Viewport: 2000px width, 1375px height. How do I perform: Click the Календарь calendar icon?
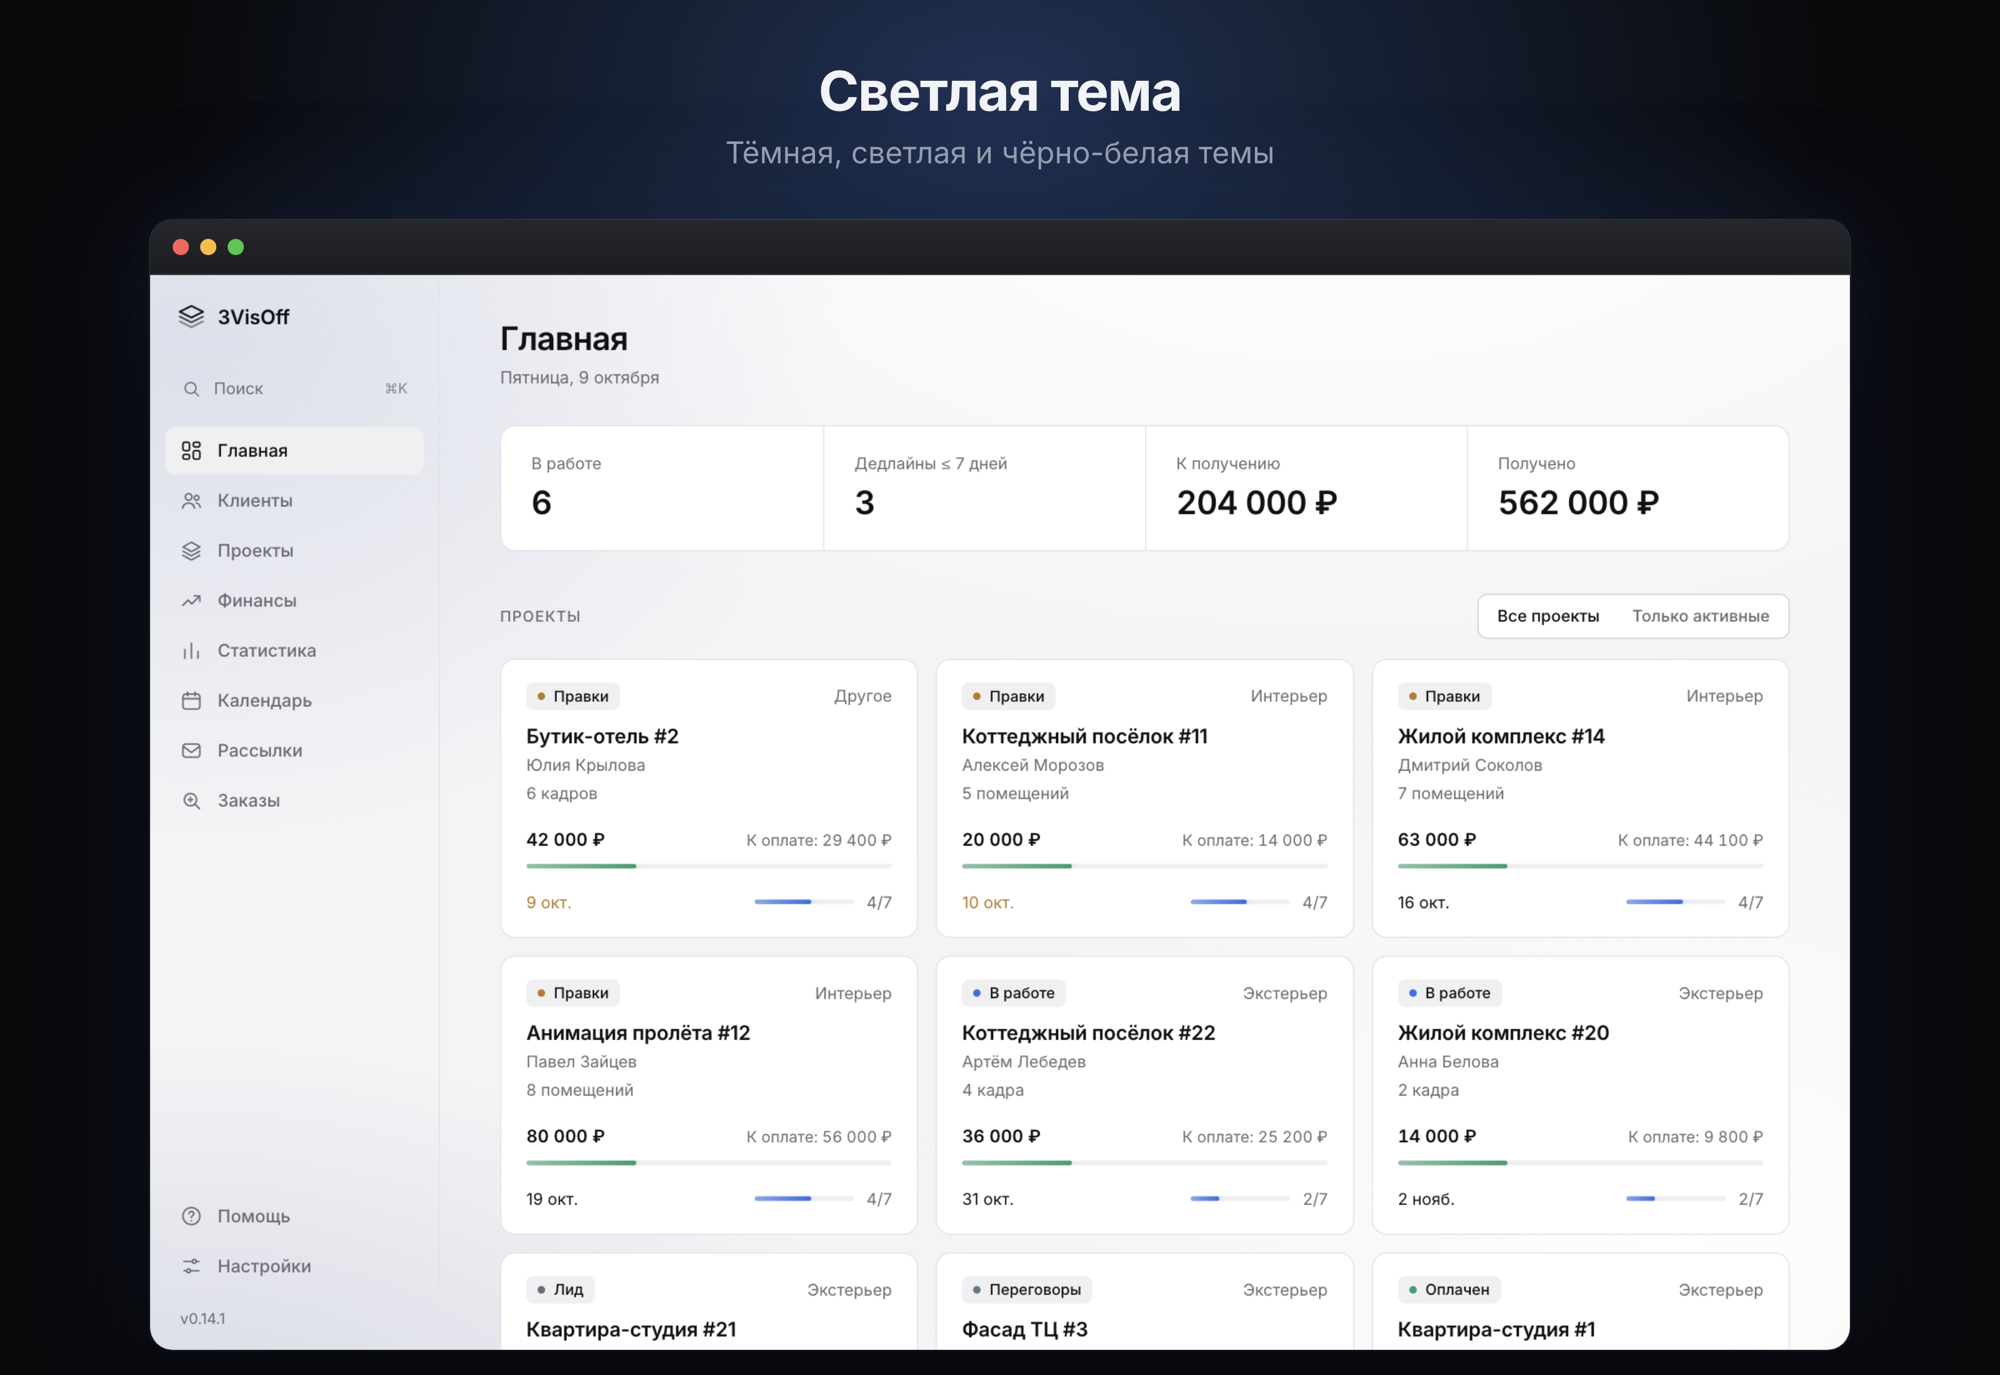click(191, 701)
